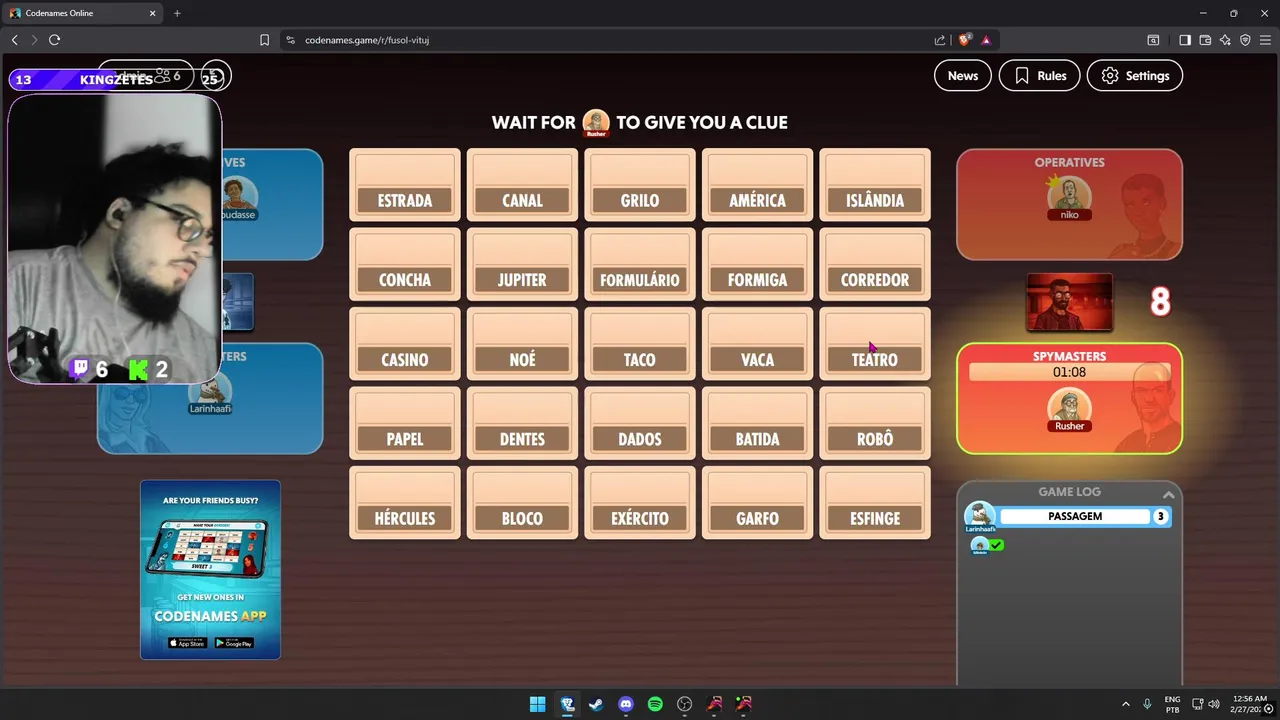
Task: Open the game Settings button
Action: [1135, 76]
